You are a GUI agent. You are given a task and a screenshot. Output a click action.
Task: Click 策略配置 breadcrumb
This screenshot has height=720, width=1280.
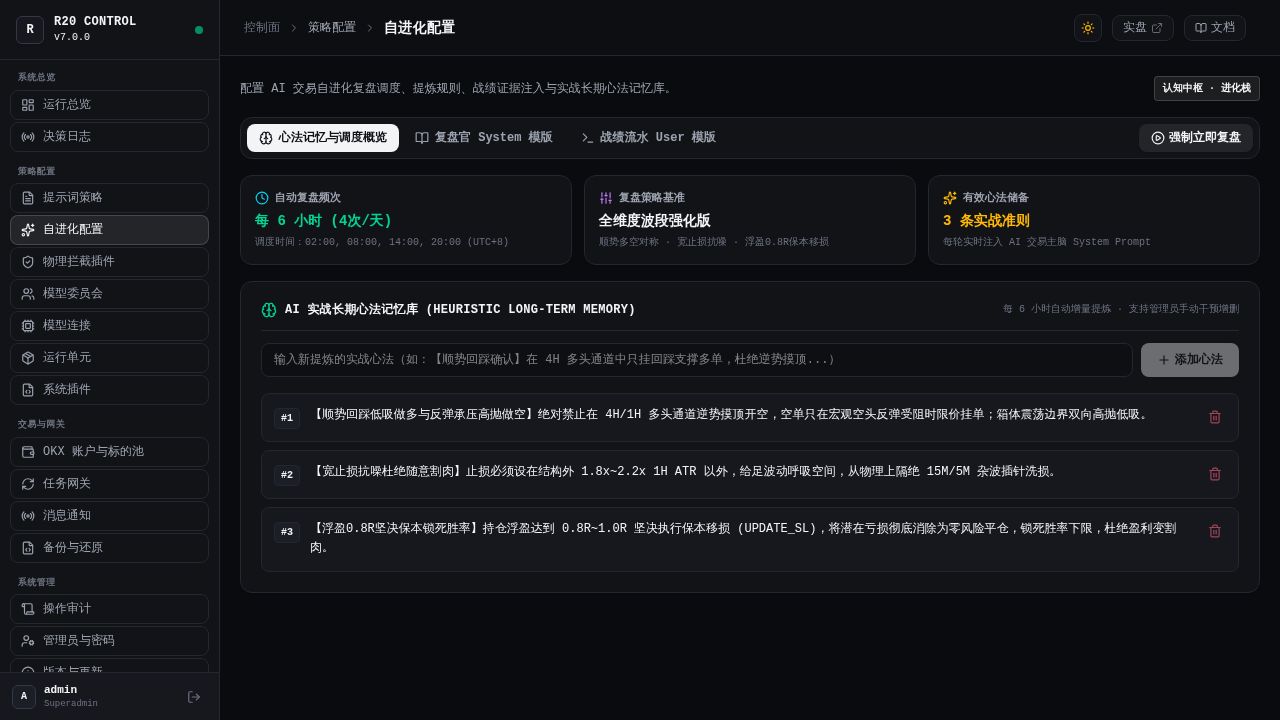332,28
